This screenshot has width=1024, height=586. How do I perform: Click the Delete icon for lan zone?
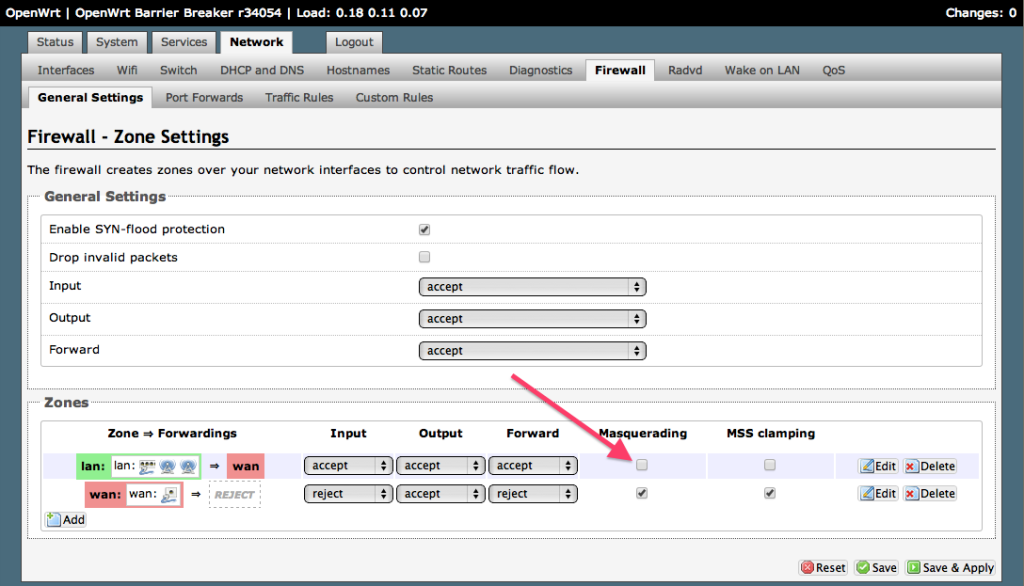911,466
